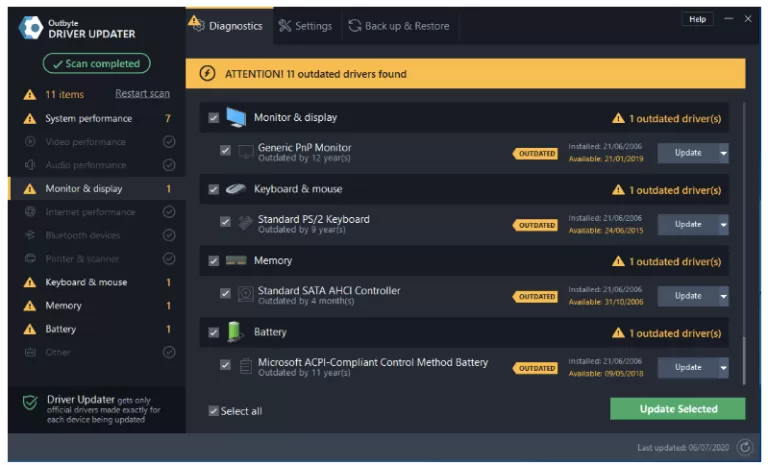Click Update for Standard PS/2 Keyboard

coord(688,225)
